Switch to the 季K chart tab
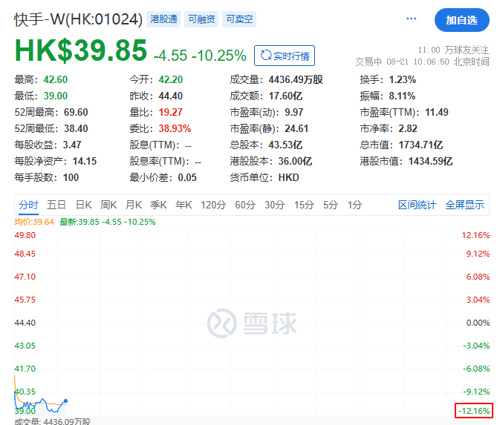 [158, 205]
